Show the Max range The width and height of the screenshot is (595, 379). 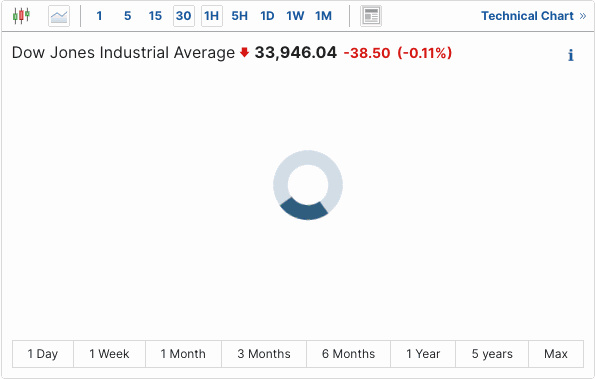(x=556, y=354)
